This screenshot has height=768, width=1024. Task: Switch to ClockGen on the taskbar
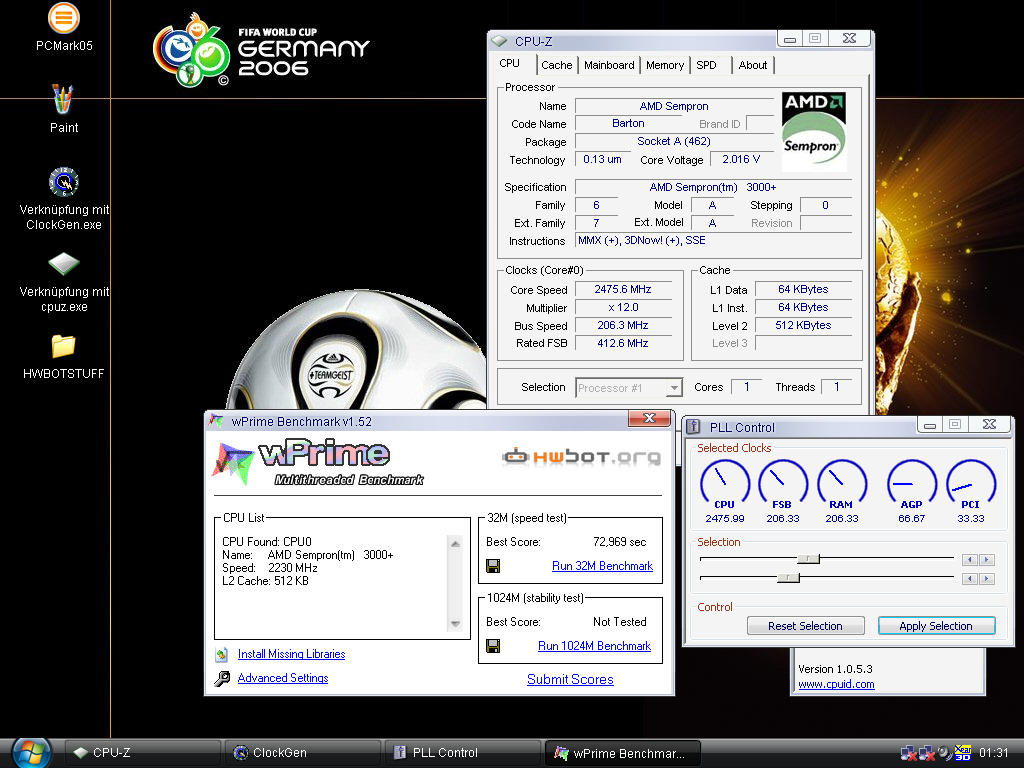point(302,753)
